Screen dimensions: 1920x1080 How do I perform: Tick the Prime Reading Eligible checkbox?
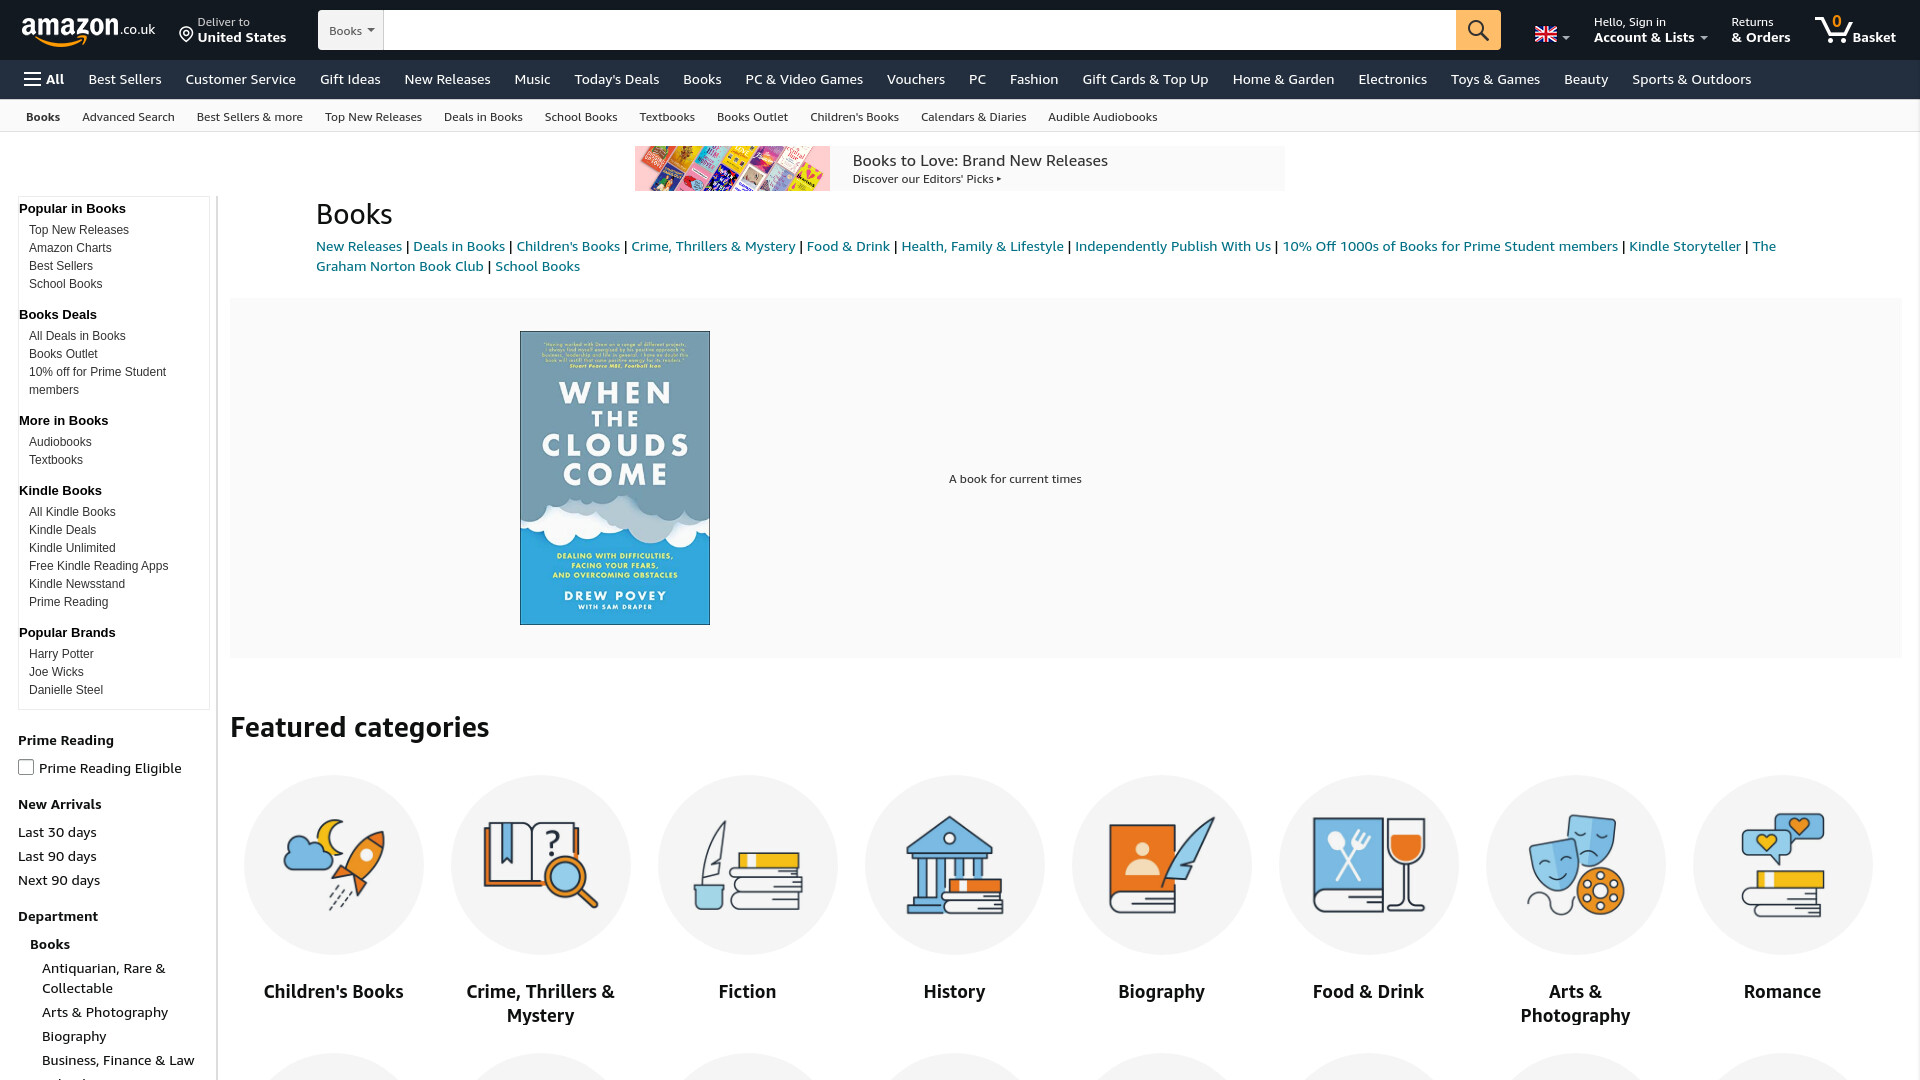(x=26, y=767)
